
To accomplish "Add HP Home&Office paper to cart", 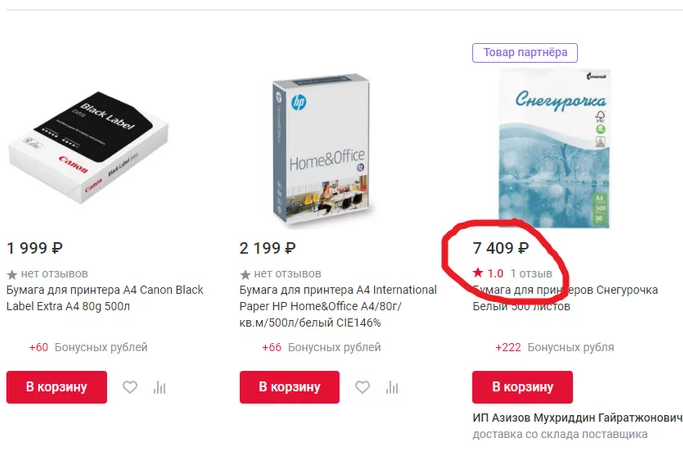I will click(289, 387).
